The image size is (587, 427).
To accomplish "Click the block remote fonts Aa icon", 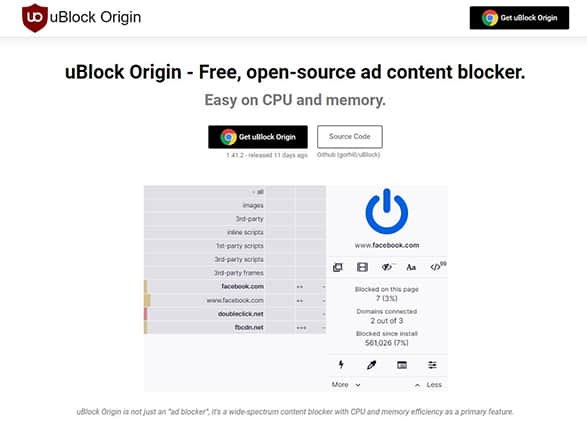I will pyautogui.click(x=411, y=267).
